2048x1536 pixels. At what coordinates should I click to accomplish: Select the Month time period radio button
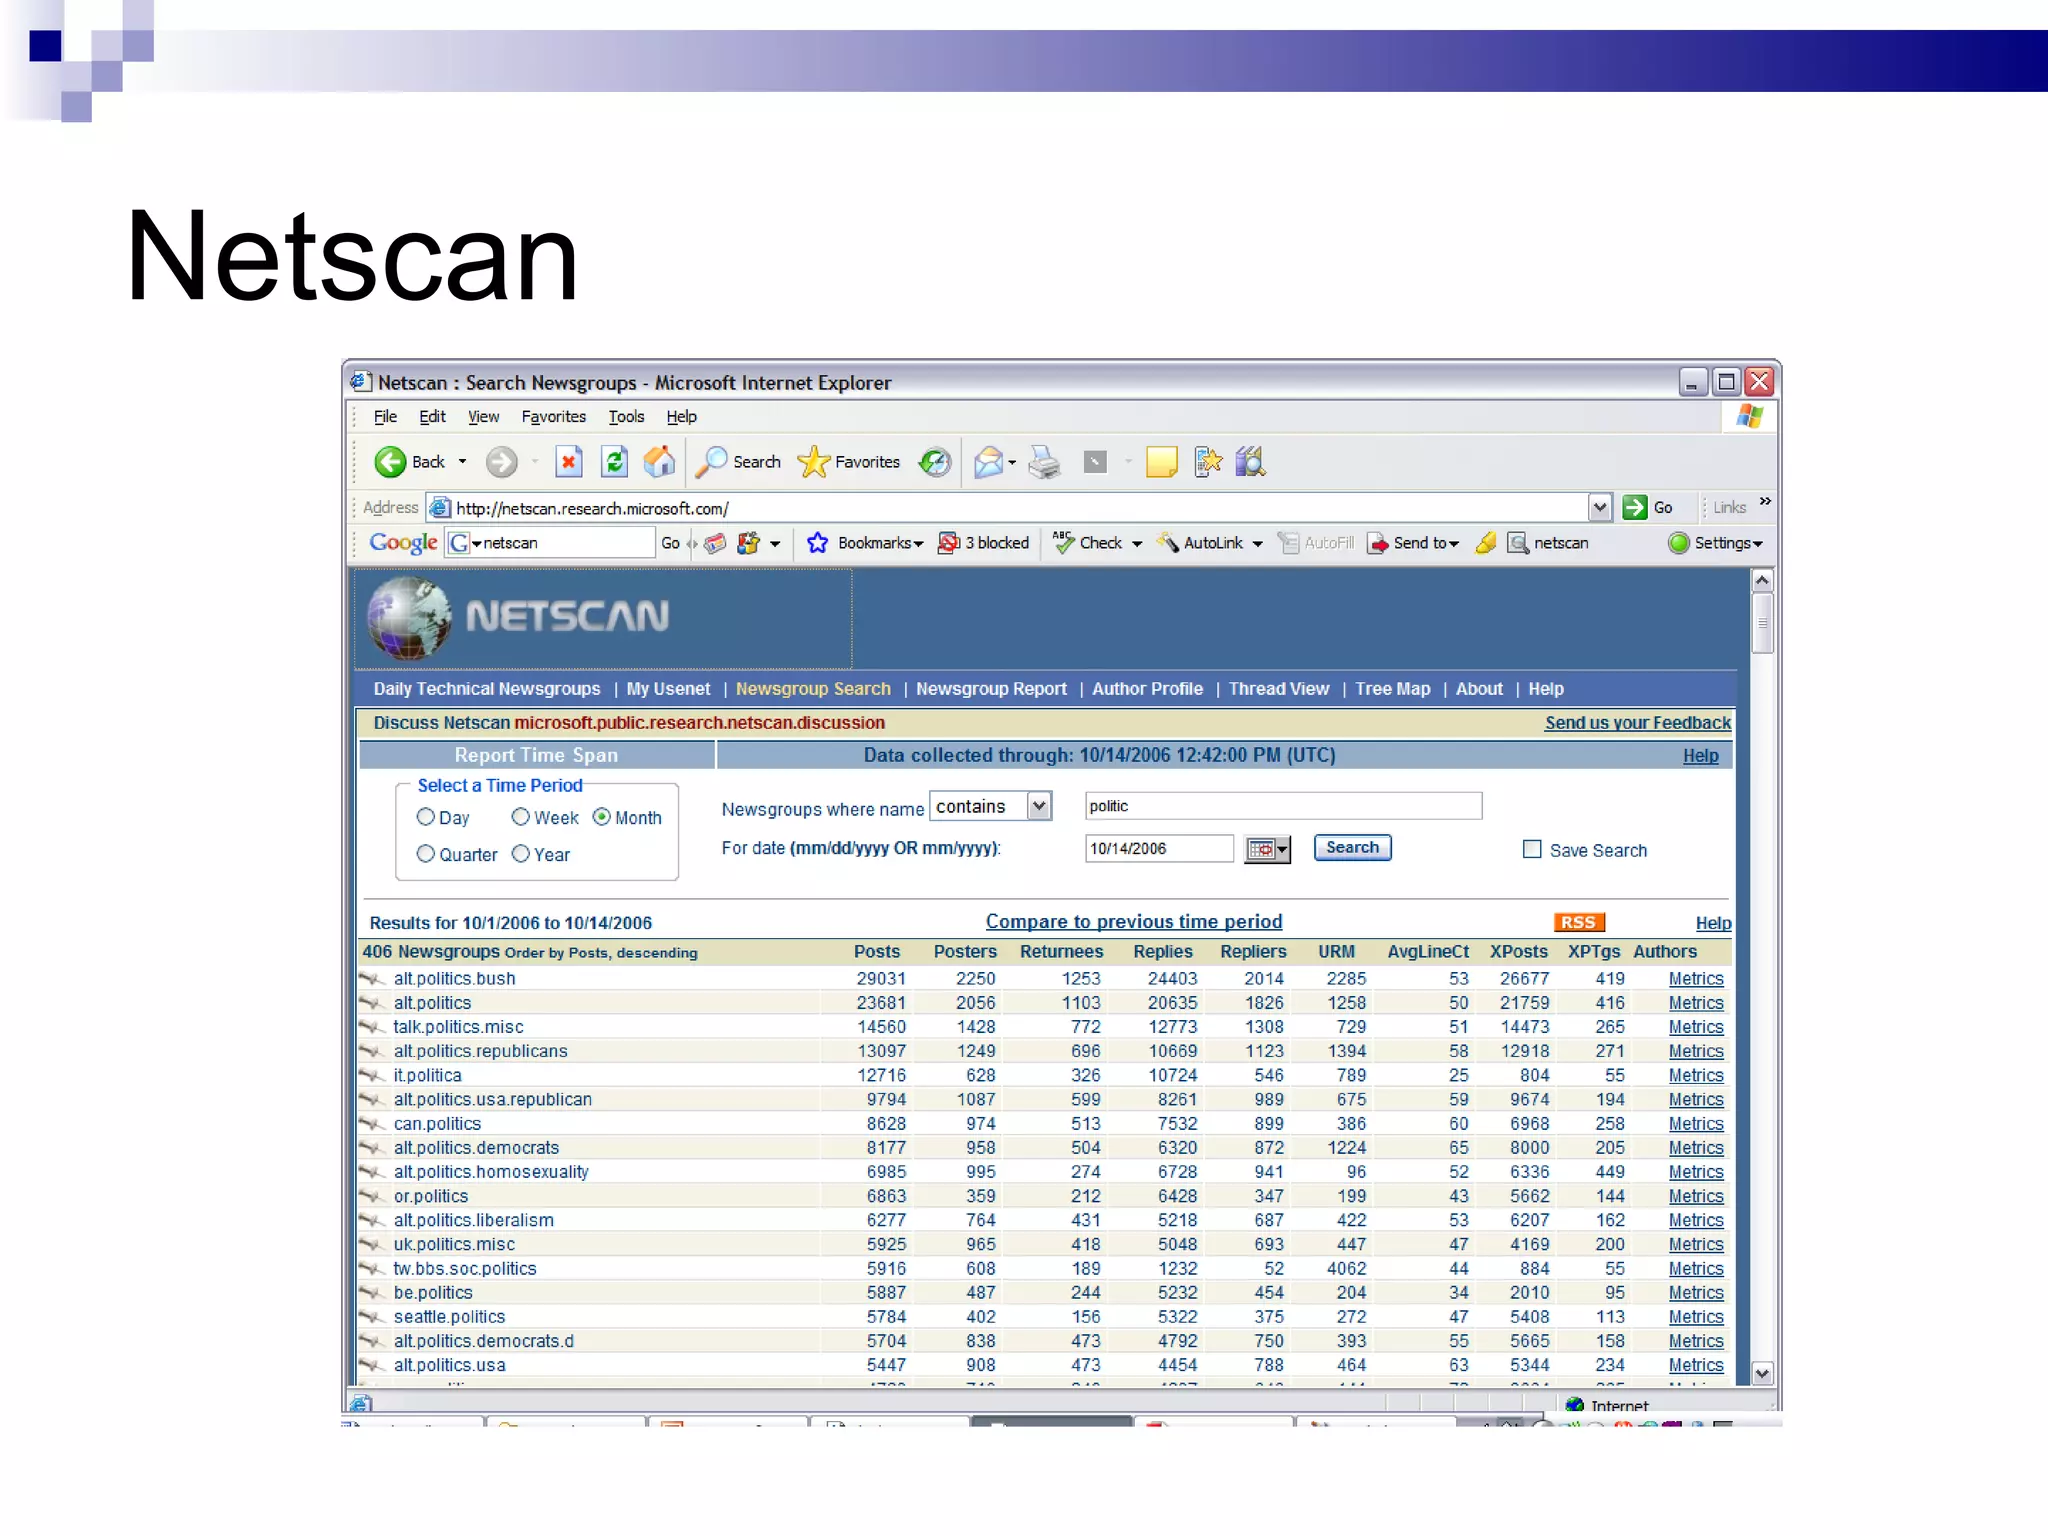click(x=602, y=817)
